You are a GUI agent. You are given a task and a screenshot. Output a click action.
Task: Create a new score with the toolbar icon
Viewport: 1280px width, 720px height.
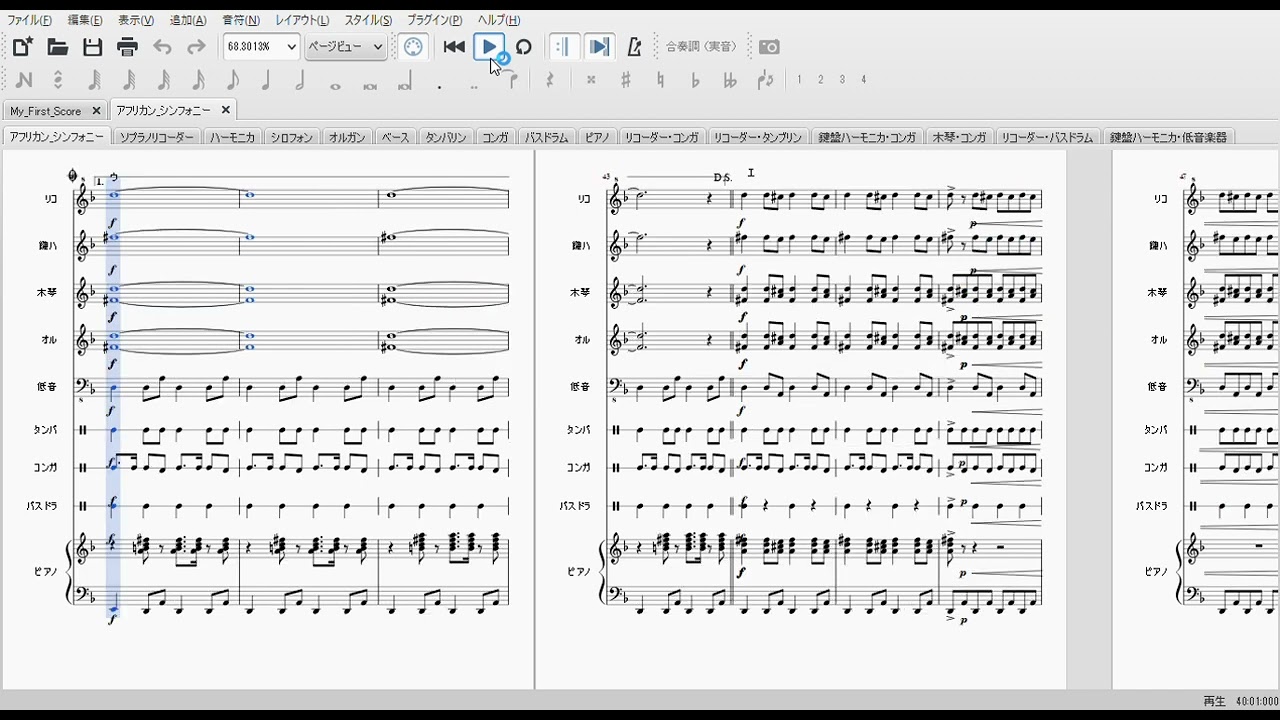point(22,47)
